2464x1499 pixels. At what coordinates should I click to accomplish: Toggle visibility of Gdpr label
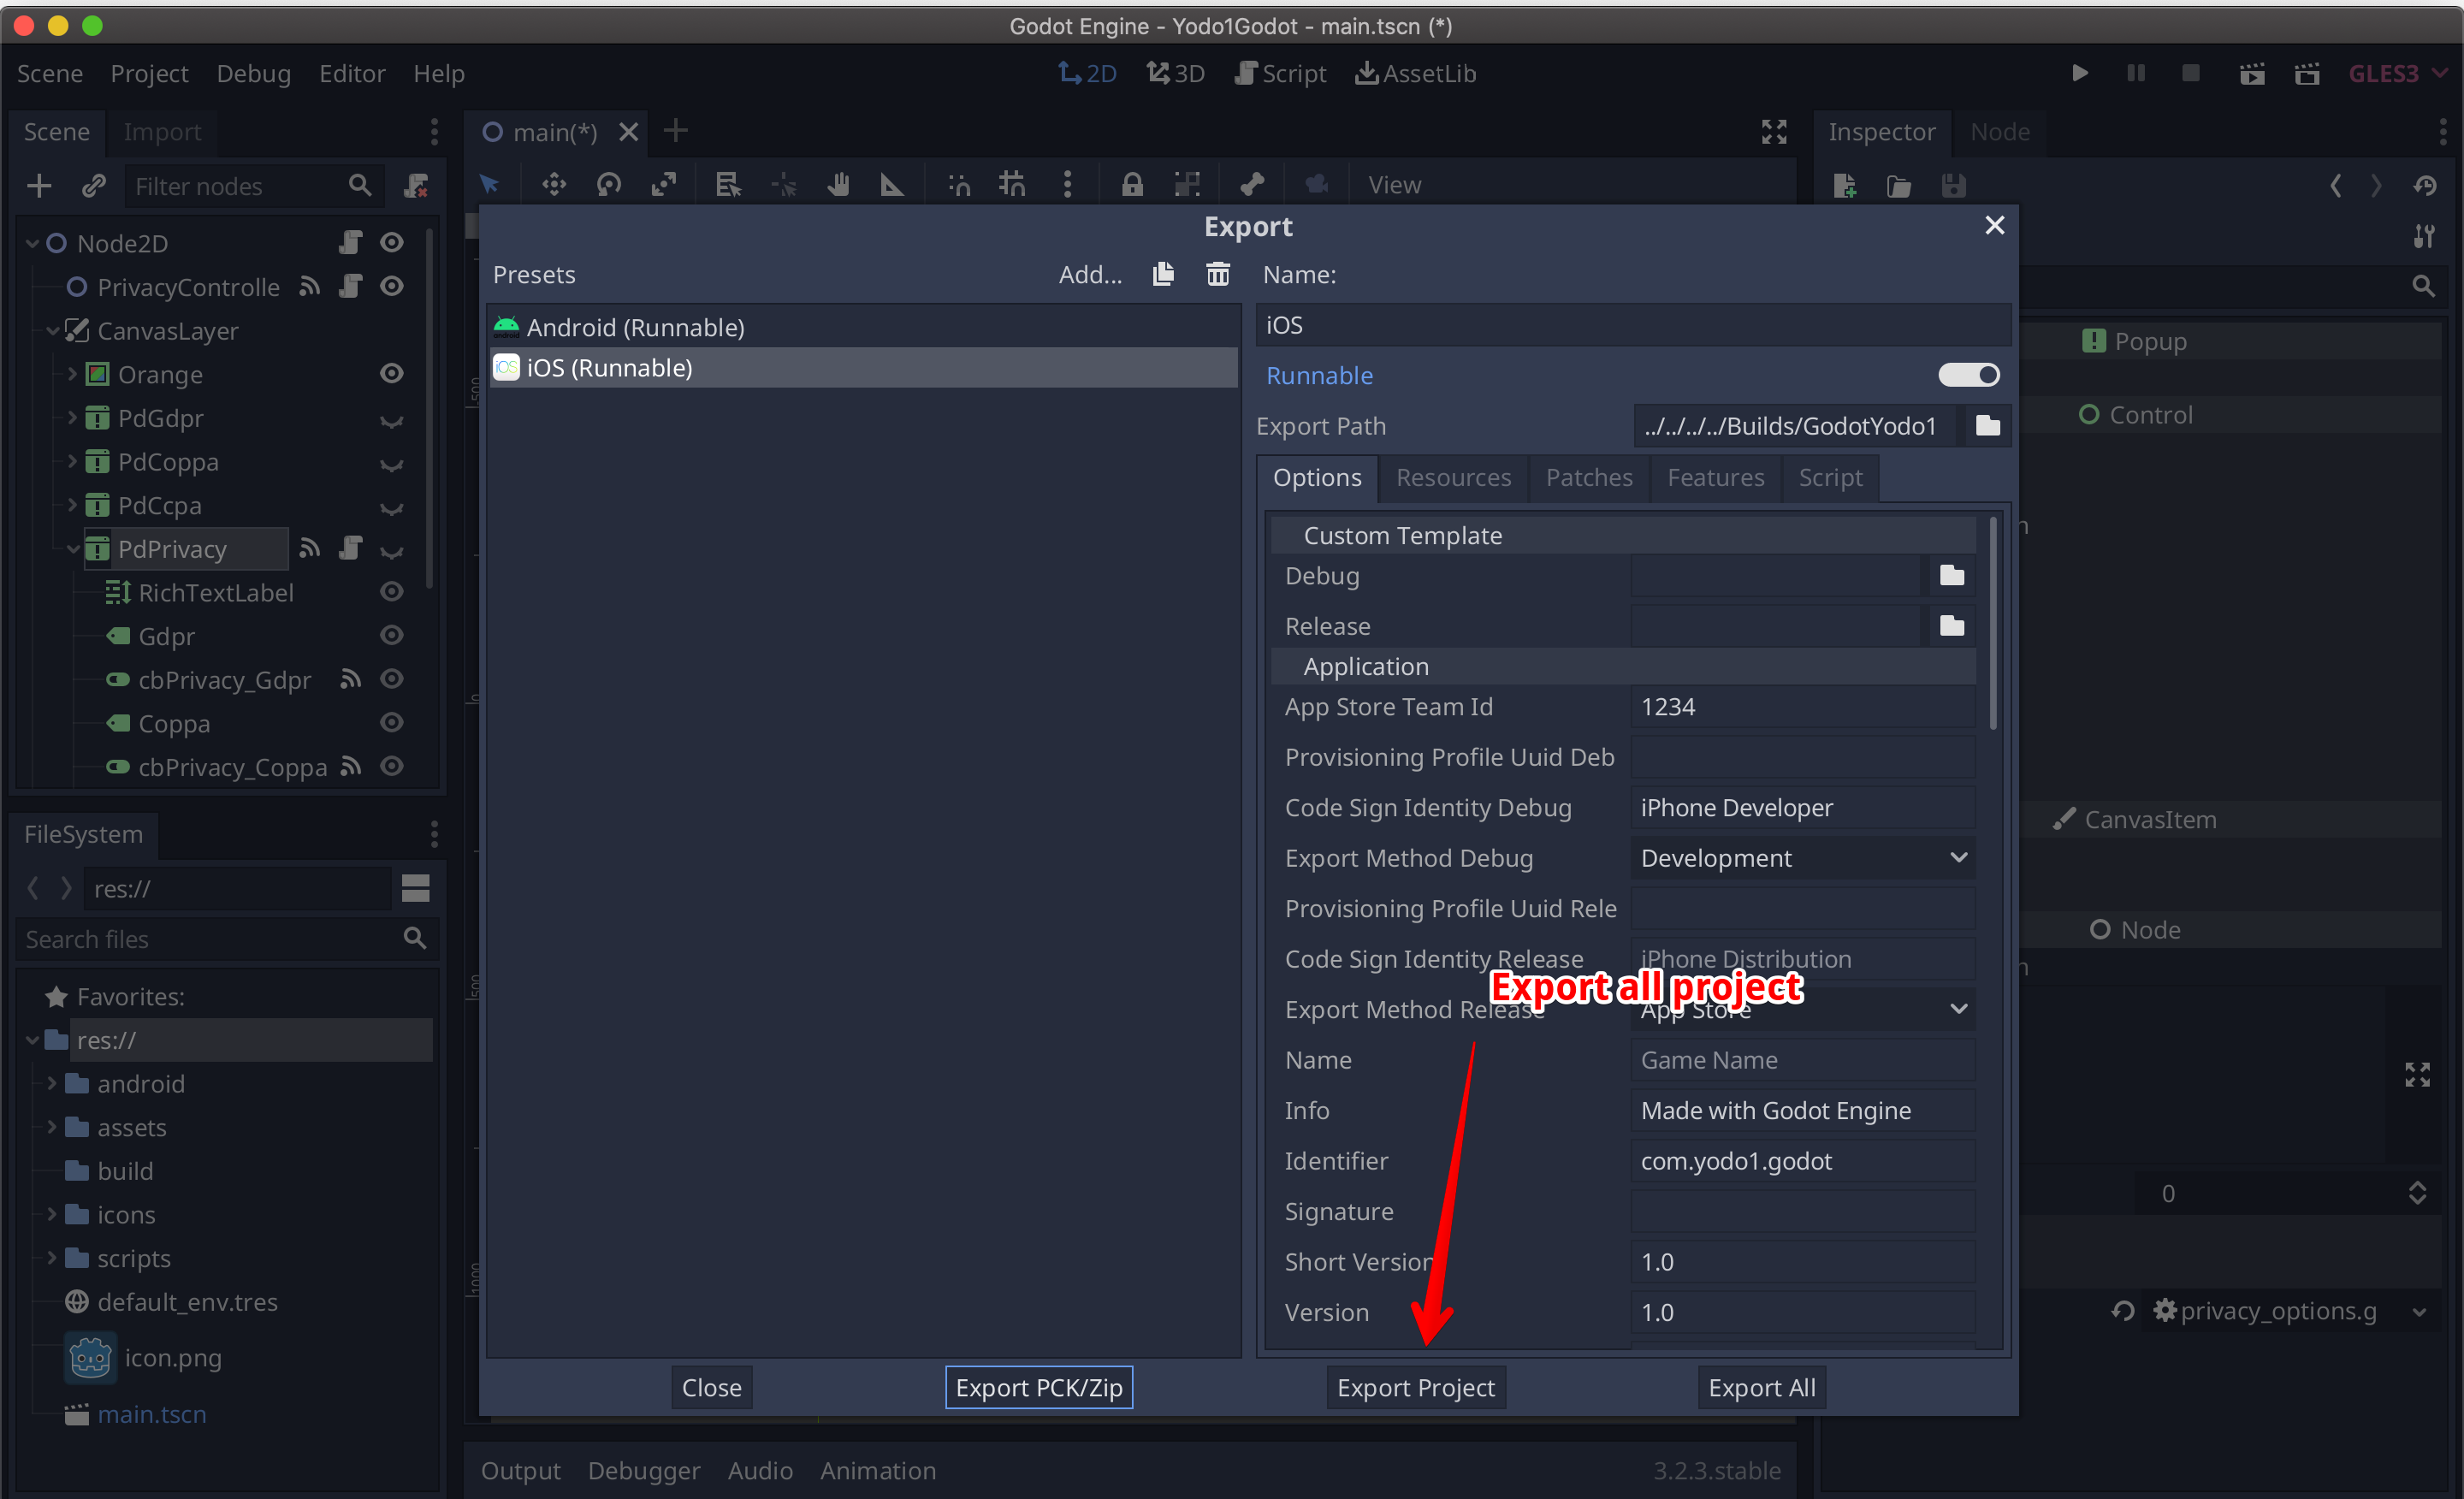point(392,636)
